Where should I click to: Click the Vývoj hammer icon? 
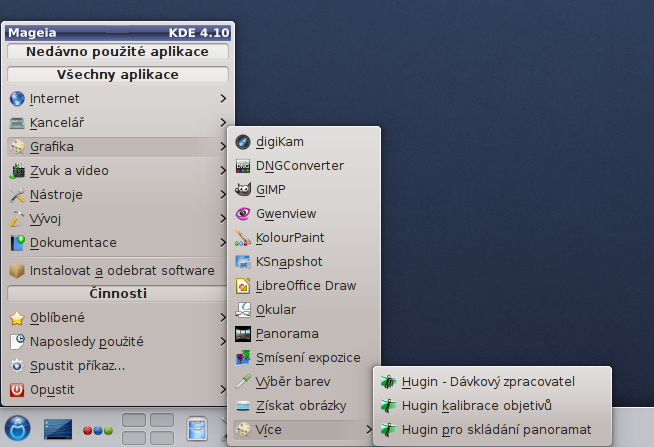click(x=17, y=219)
